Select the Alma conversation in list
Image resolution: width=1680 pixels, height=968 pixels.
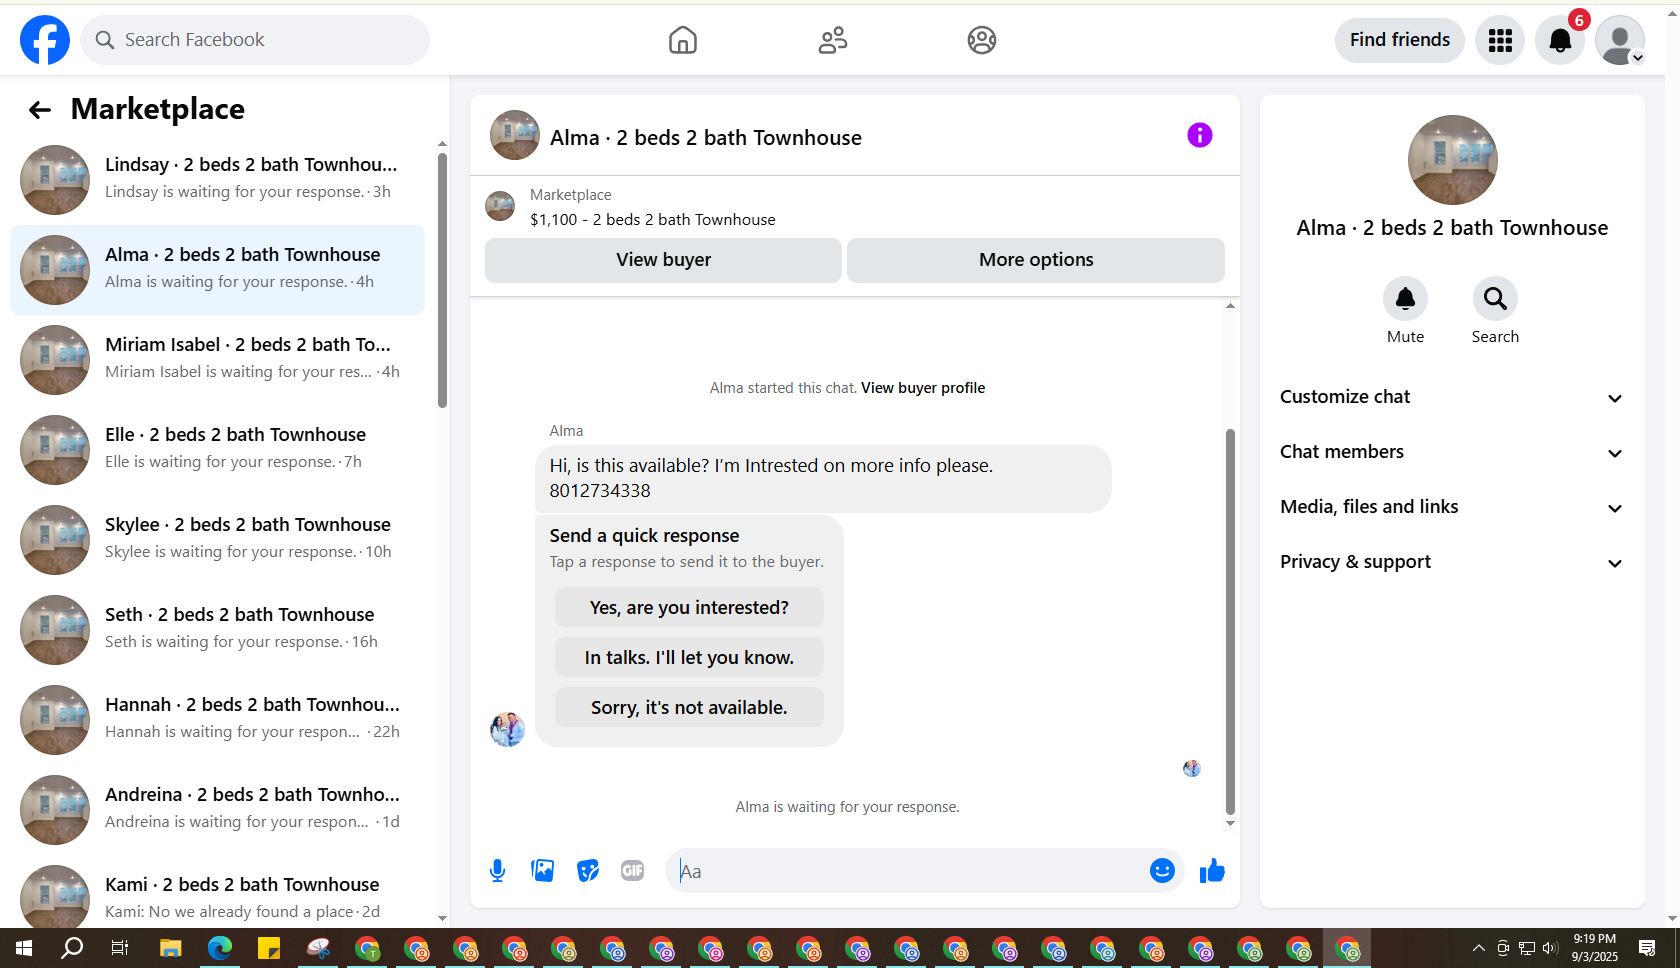pos(217,270)
